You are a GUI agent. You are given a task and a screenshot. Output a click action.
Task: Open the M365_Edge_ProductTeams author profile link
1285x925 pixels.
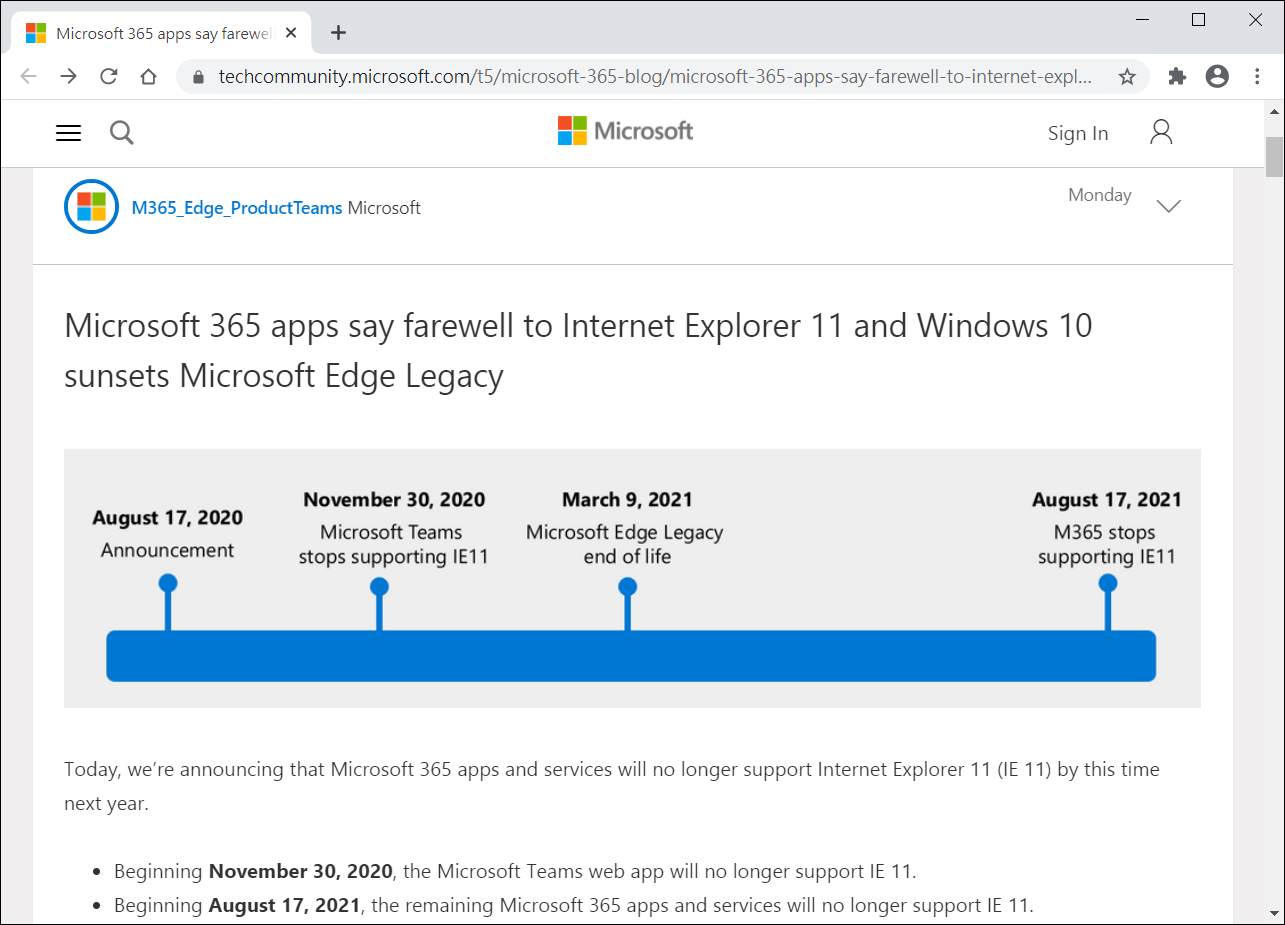(x=237, y=208)
